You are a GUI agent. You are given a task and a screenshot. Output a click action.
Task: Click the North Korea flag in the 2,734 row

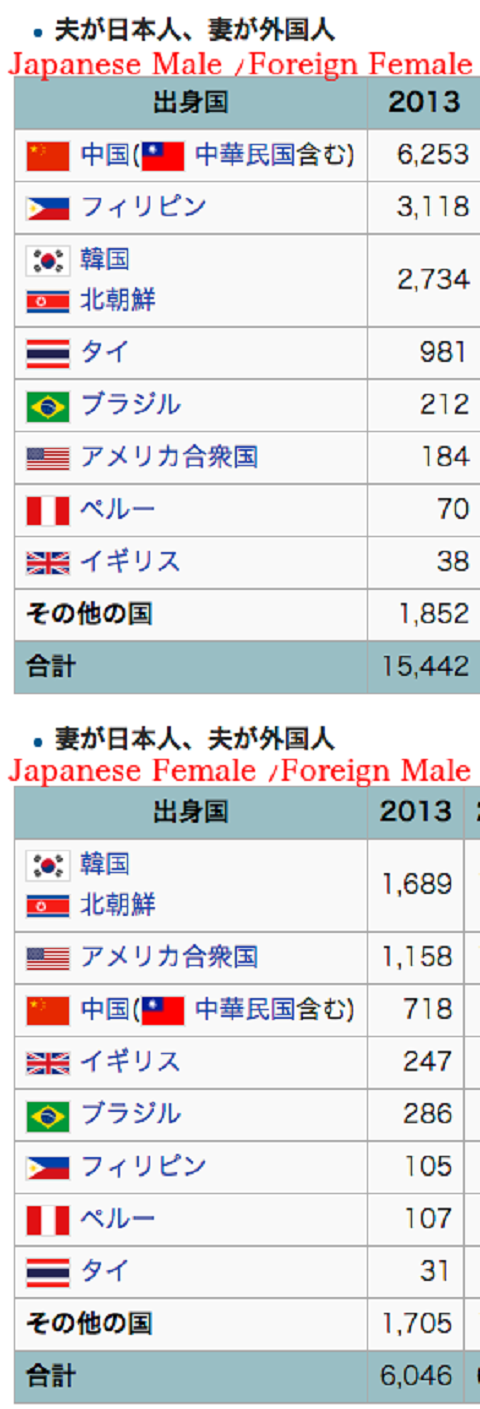(48, 301)
